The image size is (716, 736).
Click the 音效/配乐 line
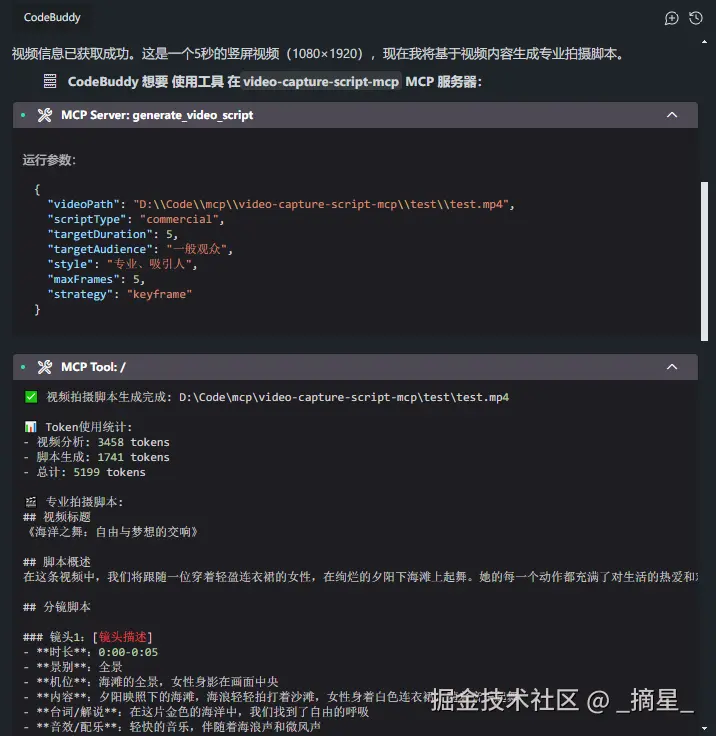click(x=172, y=727)
